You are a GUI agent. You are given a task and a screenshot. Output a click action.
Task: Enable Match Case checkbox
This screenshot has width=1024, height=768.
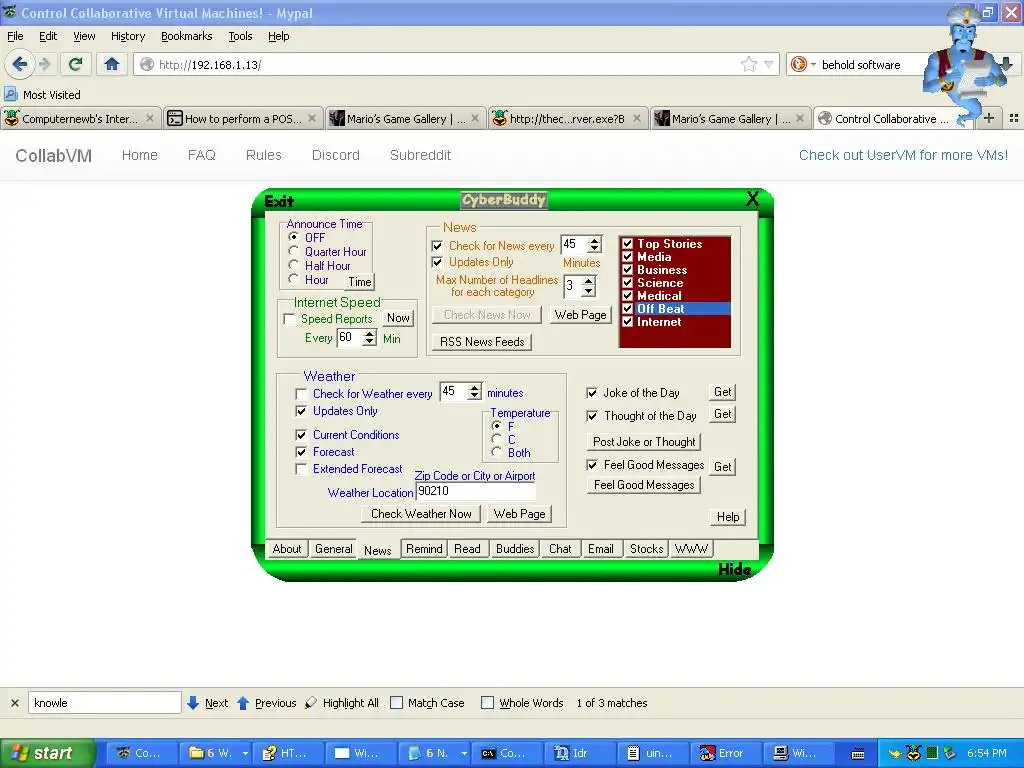(x=396, y=703)
